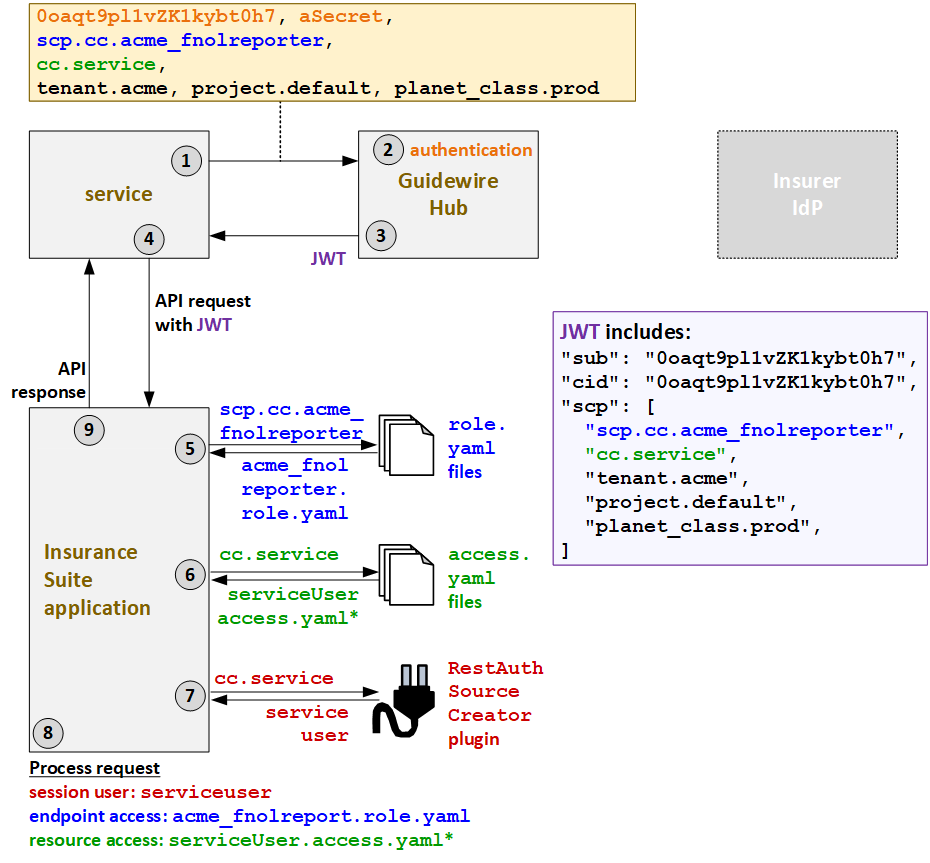Viewport: 930px width, 863px height.
Task: Select the Insurer IdP box
Action: click(x=806, y=194)
